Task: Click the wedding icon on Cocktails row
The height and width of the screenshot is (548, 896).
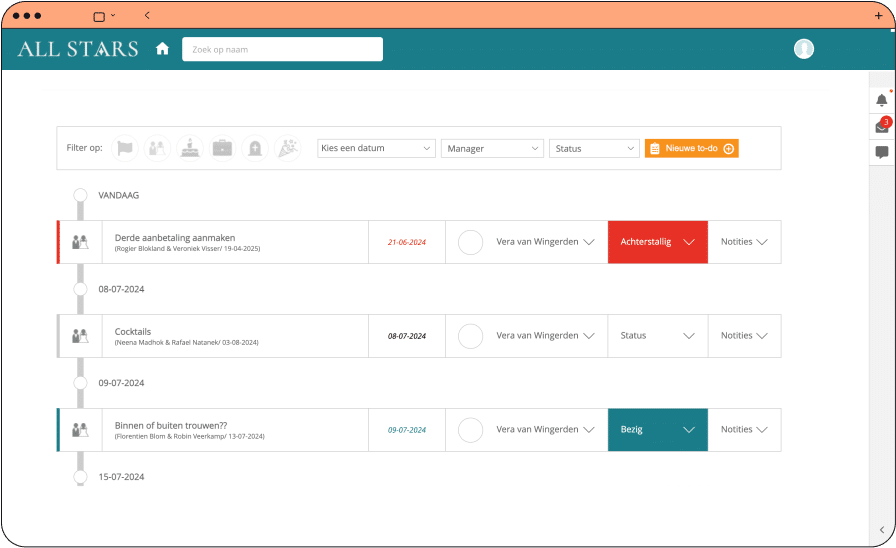Action: point(80,336)
